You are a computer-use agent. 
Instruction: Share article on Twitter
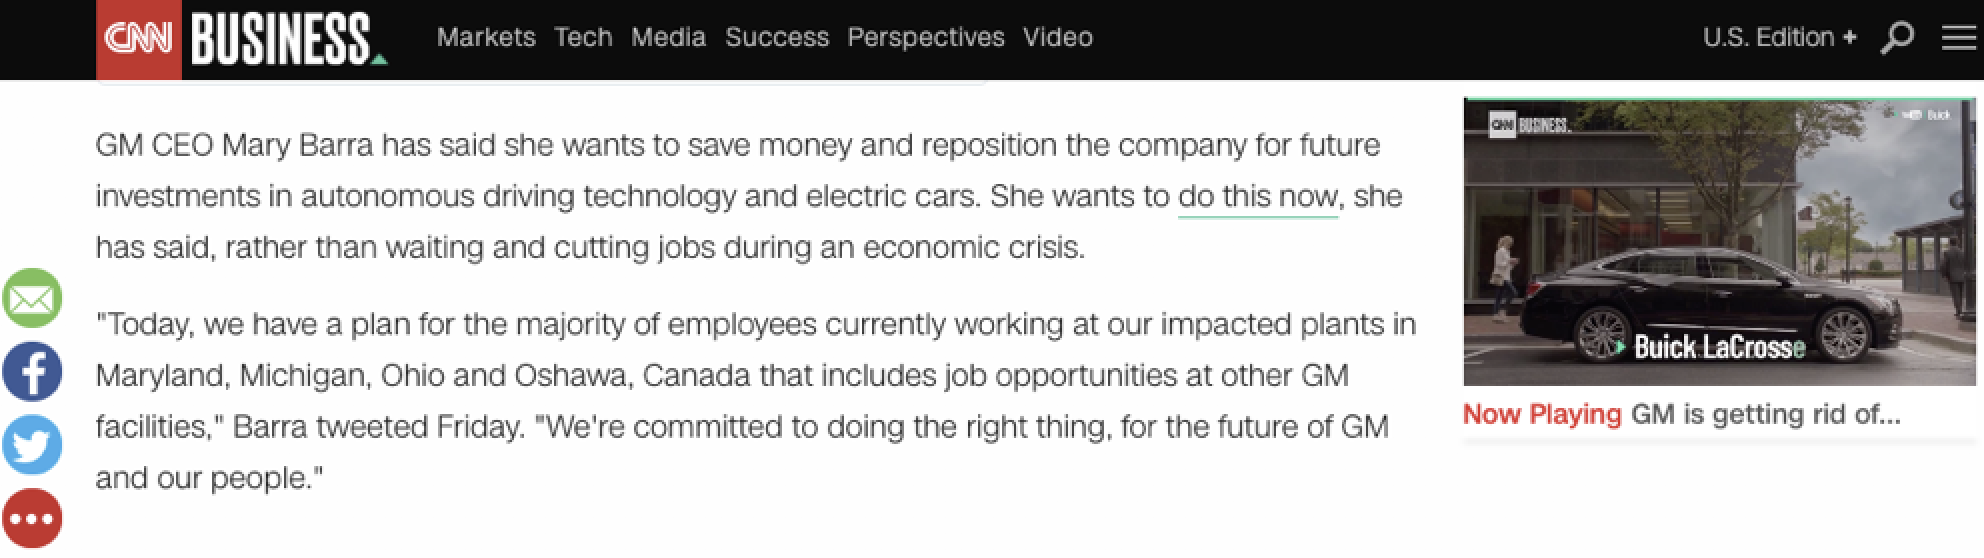[32, 445]
